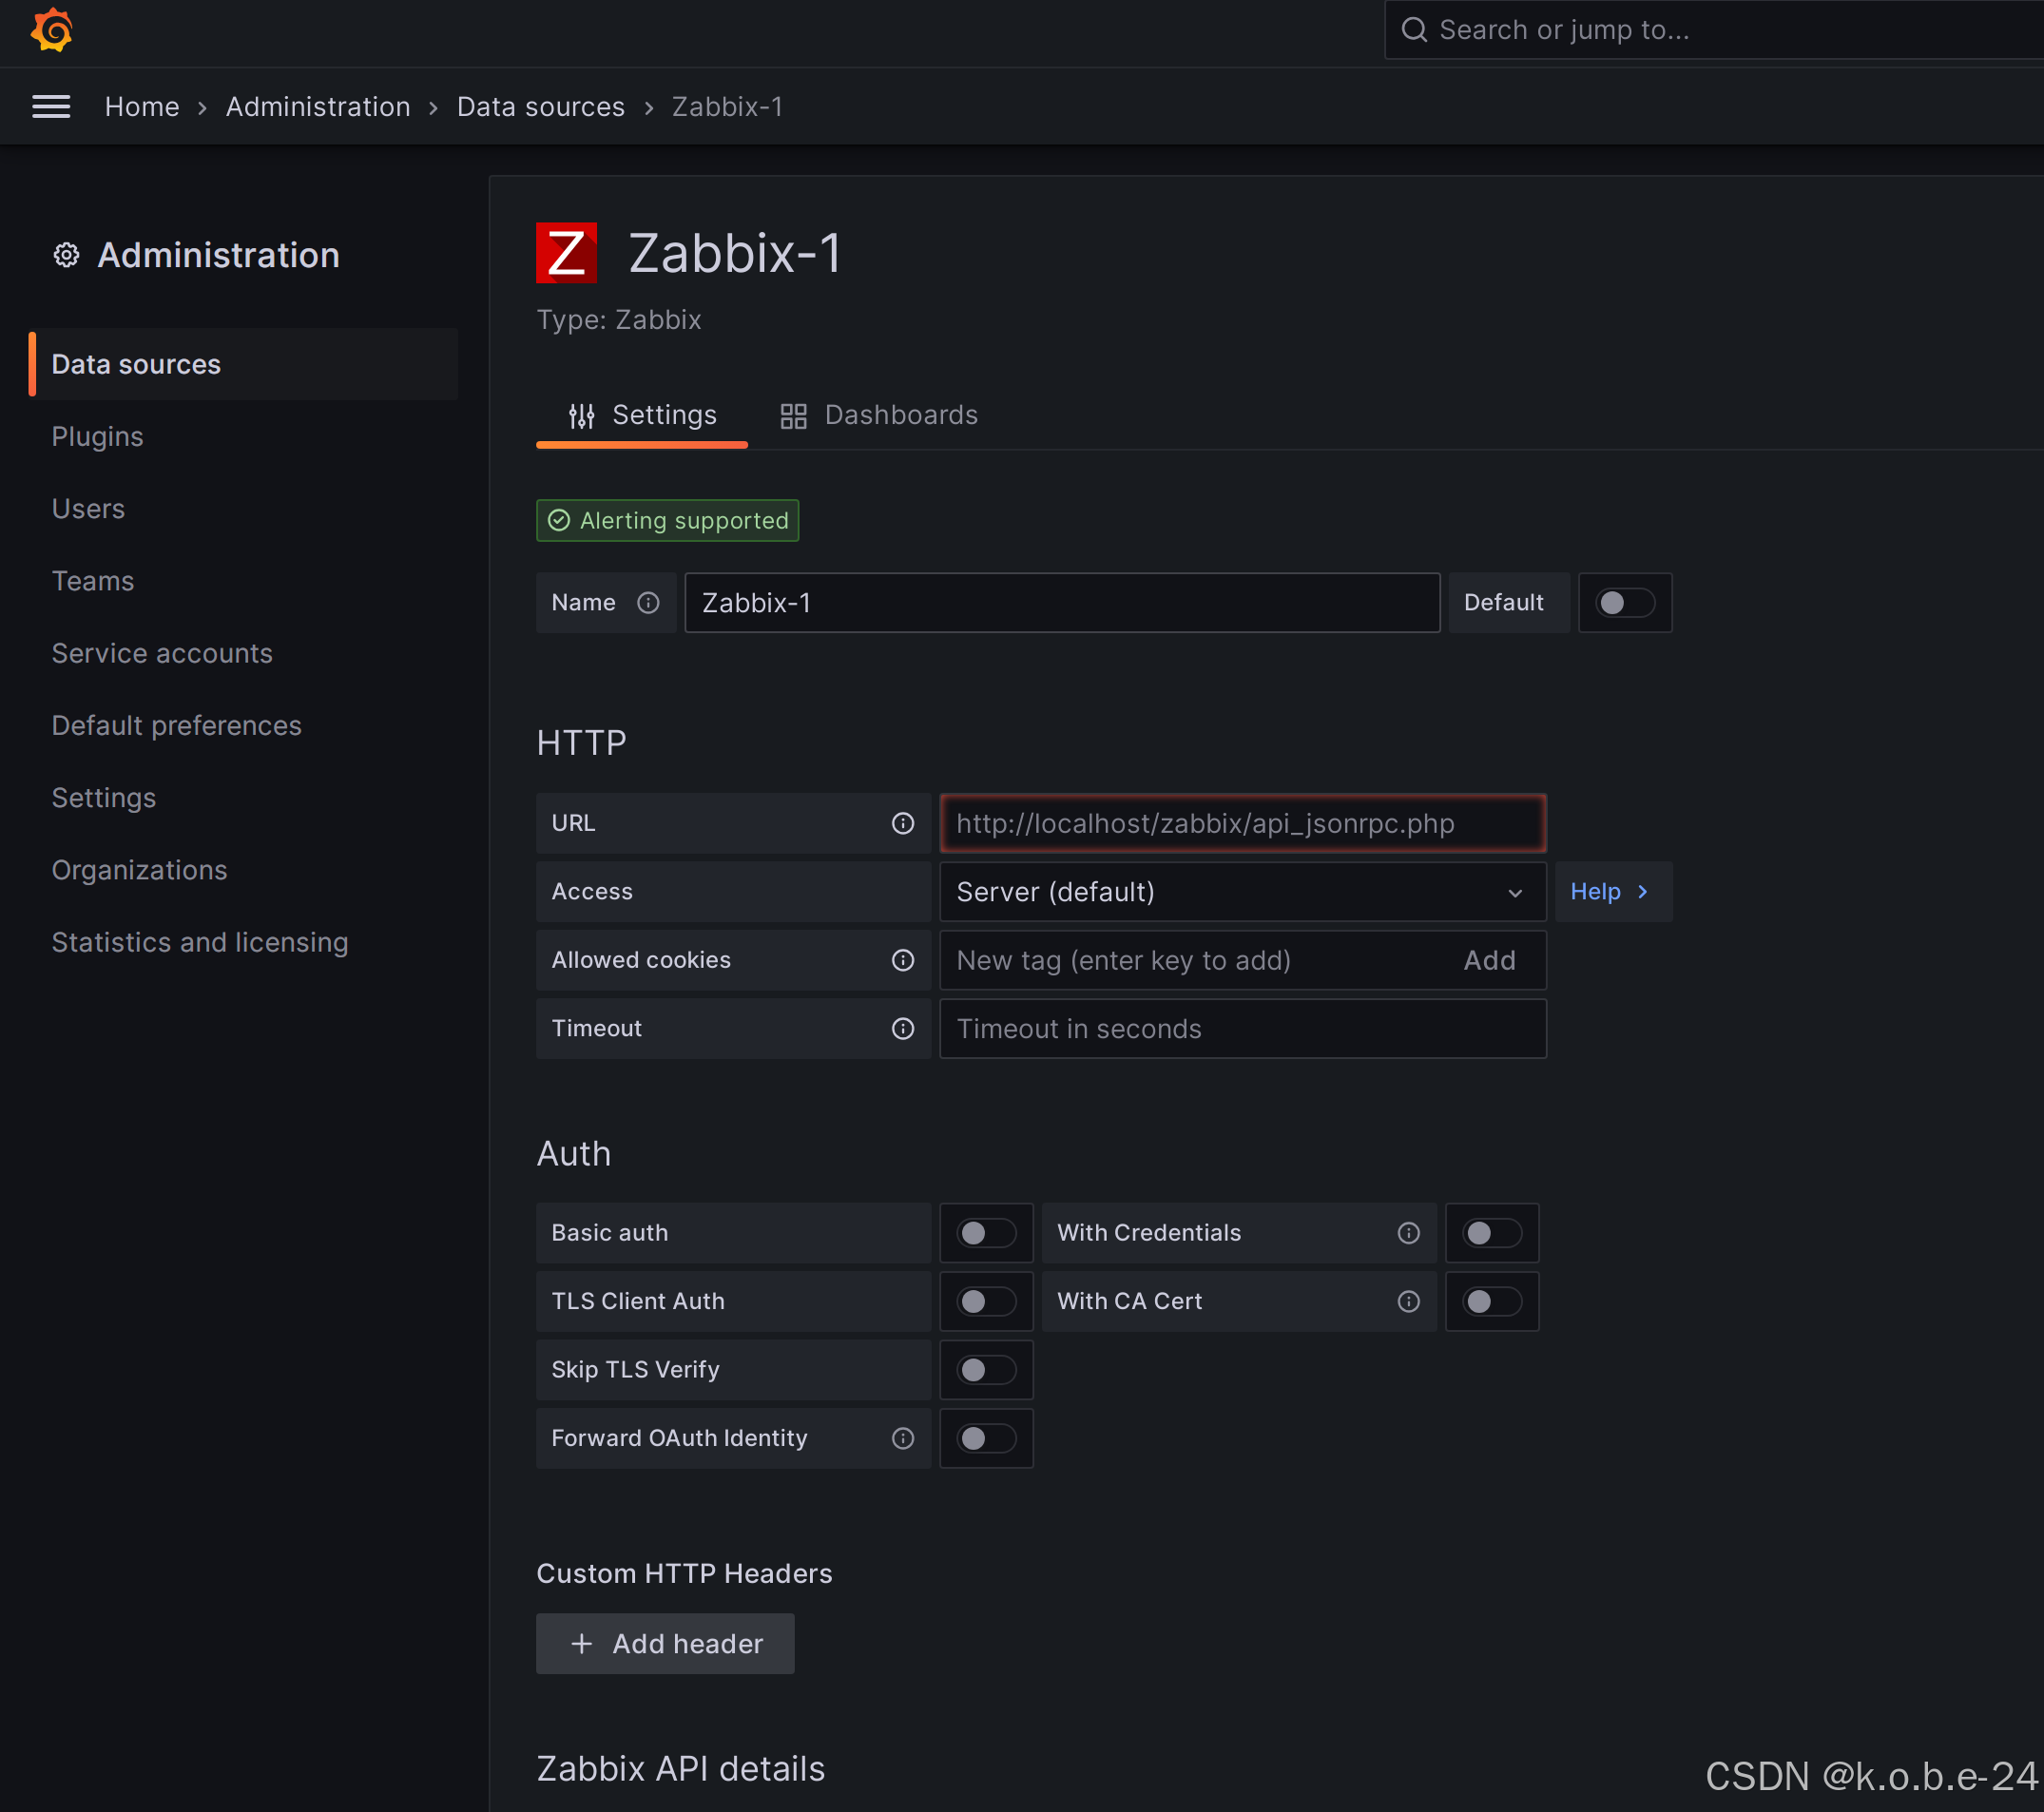This screenshot has height=1812, width=2044.
Task: Enable Basic auth toggle
Action: 986,1233
